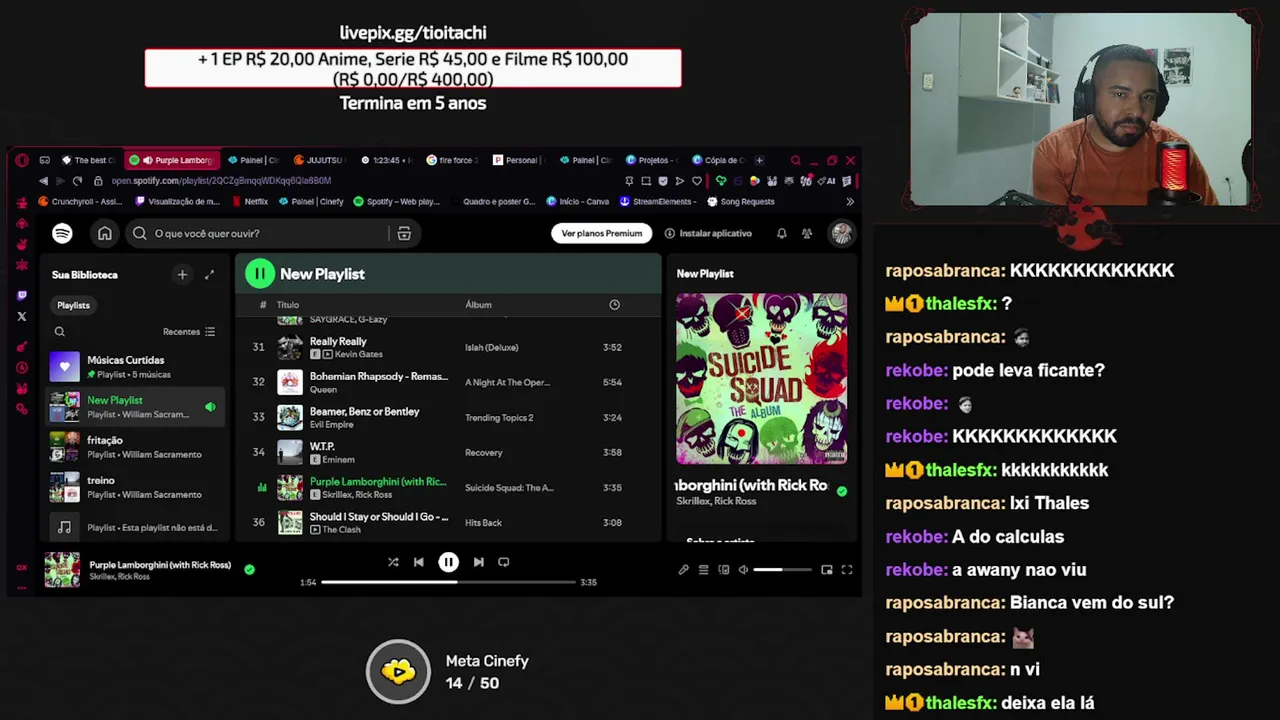Open Músicas Curtidas playlist
Viewport: 1280px width, 720px height.
point(135,367)
